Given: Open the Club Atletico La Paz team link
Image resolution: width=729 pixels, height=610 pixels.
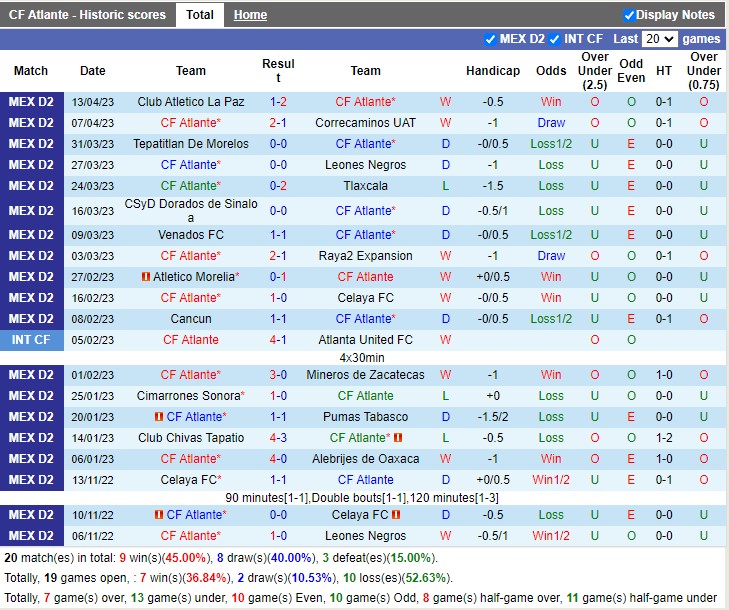Looking at the screenshot, I should click(x=191, y=102).
